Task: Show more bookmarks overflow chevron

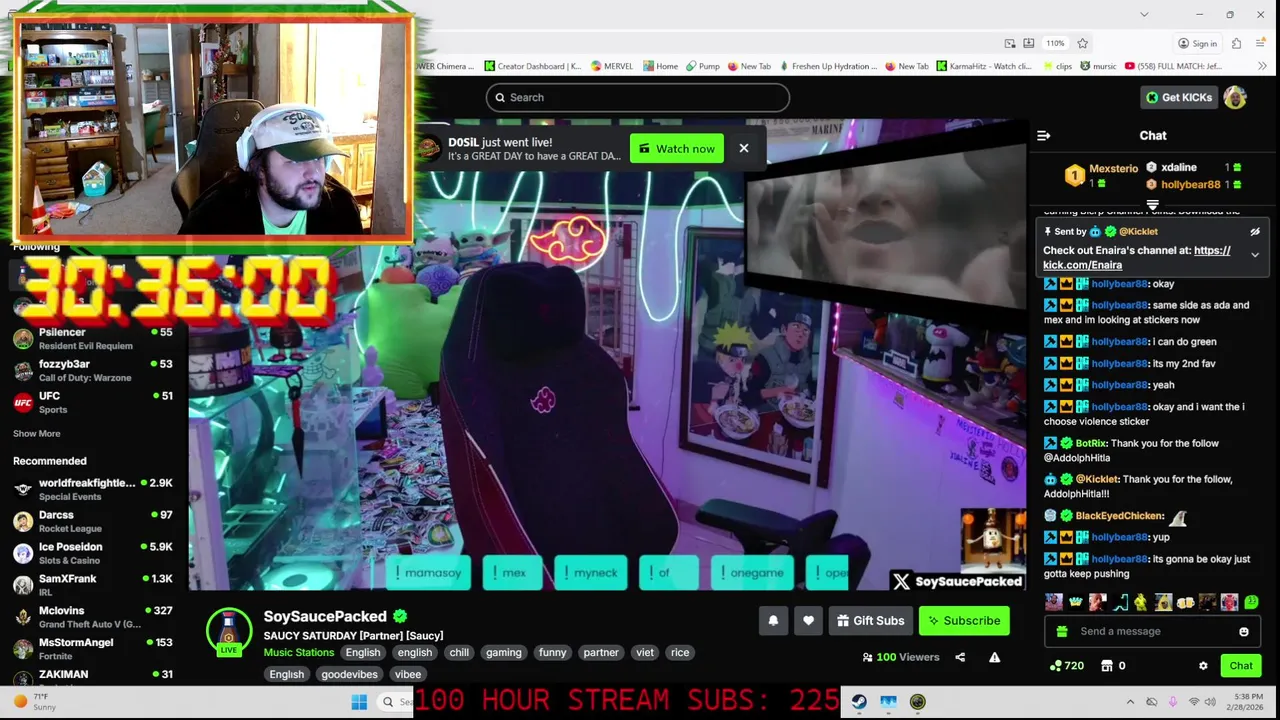Action: point(1263,66)
